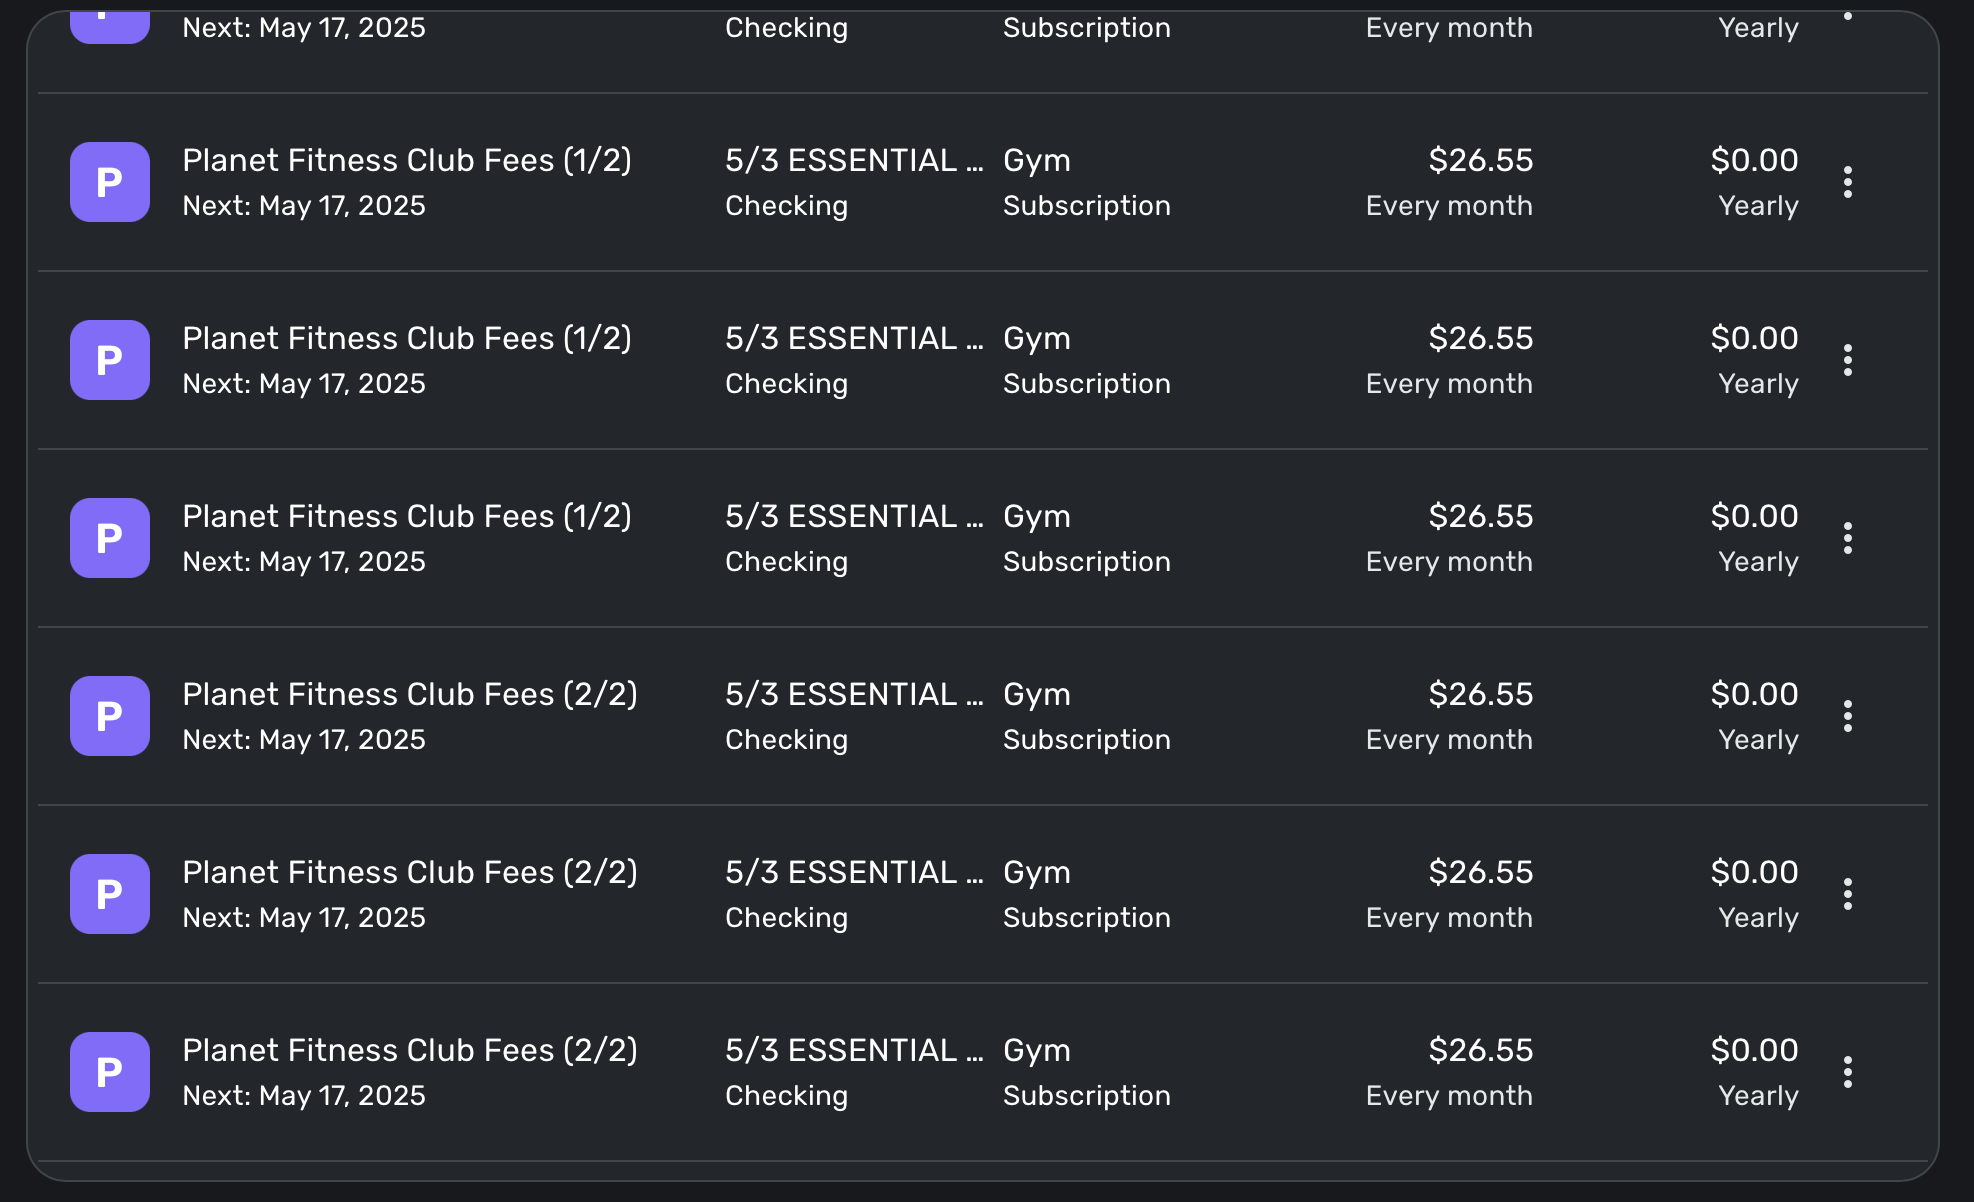Click the purple P icon of first (2/2) row
The height and width of the screenshot is (1202, 1974).
pos(110,716)
